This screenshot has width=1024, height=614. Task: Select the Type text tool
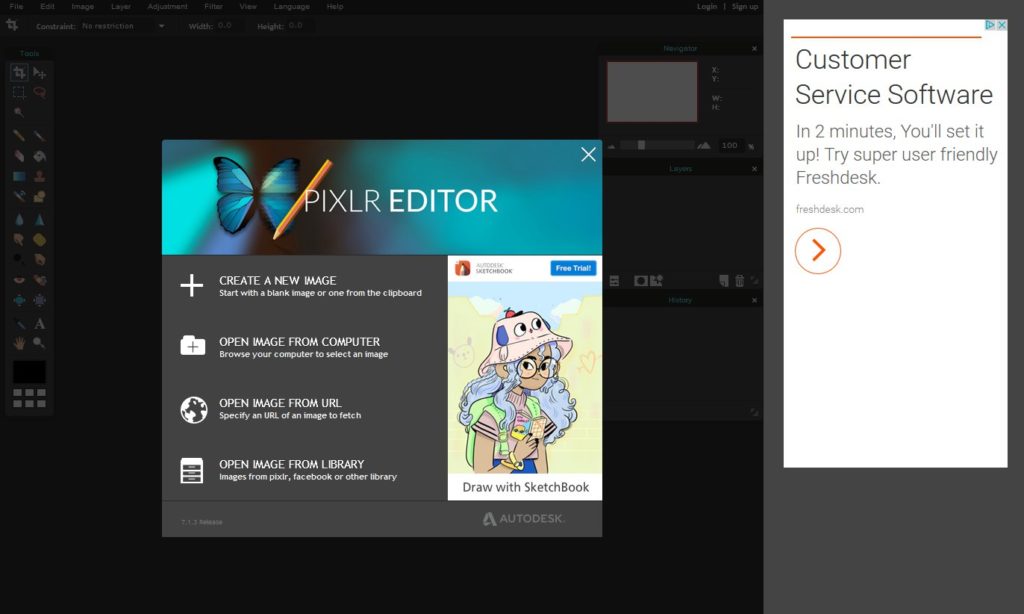pyautogui.click(x=39, y=323)
